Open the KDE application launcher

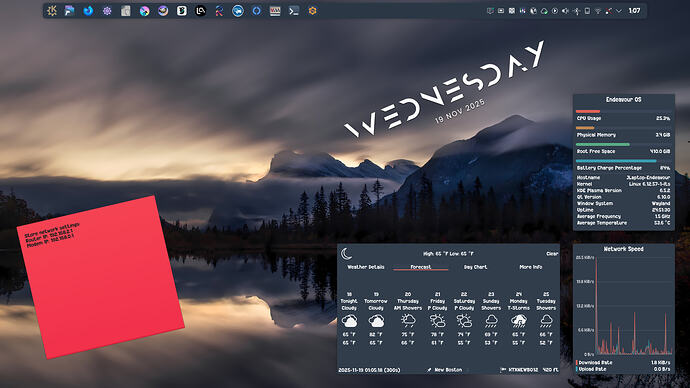pyautogui.click(x=52, y=11)
